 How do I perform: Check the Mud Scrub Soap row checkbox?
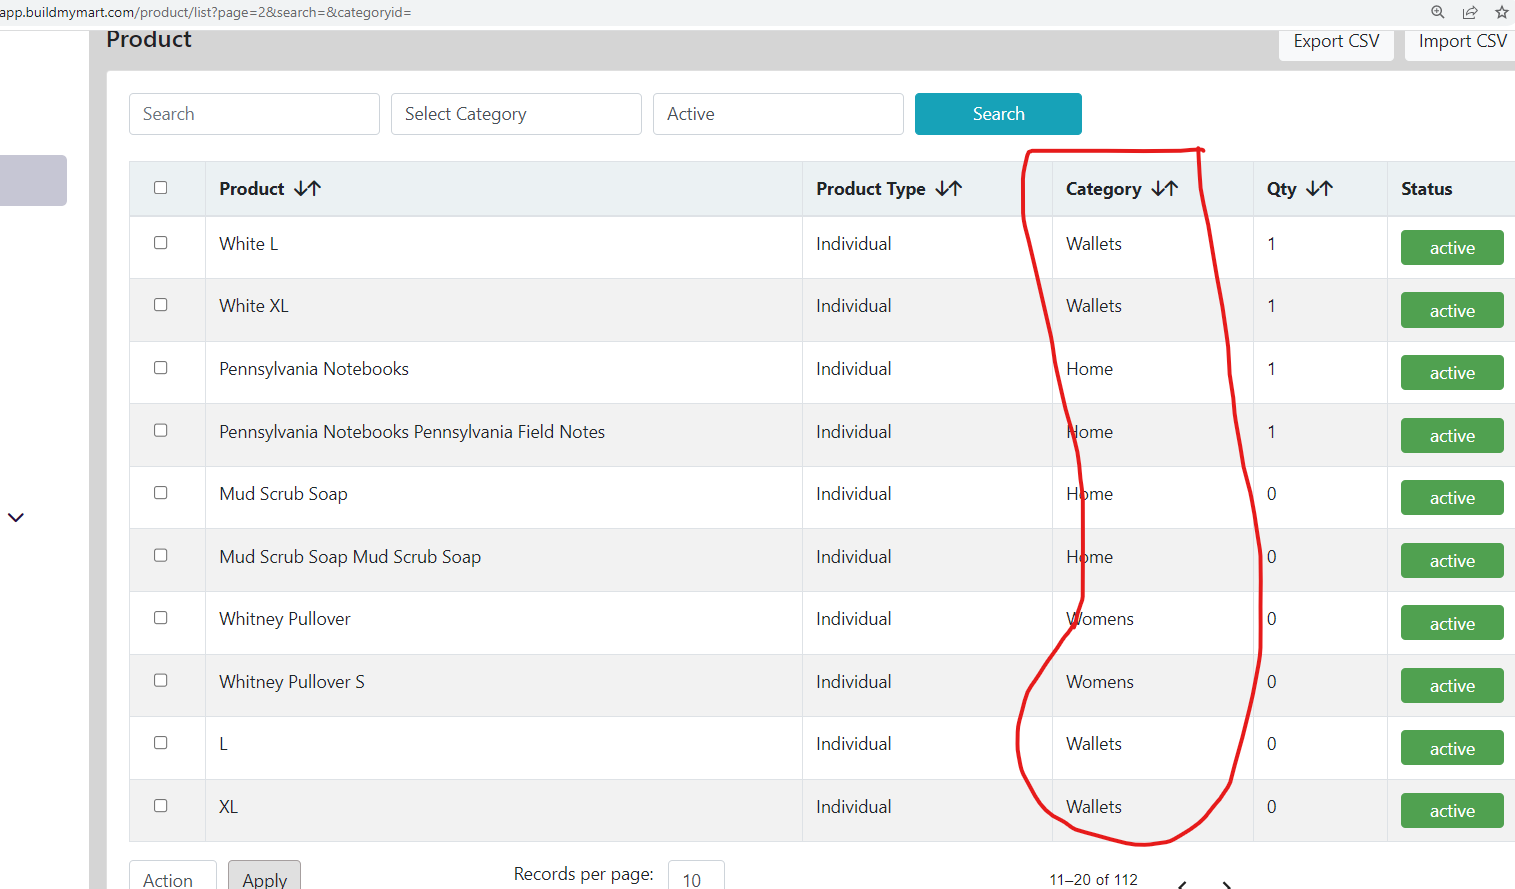pyautogui.click(x=160, y=492)
